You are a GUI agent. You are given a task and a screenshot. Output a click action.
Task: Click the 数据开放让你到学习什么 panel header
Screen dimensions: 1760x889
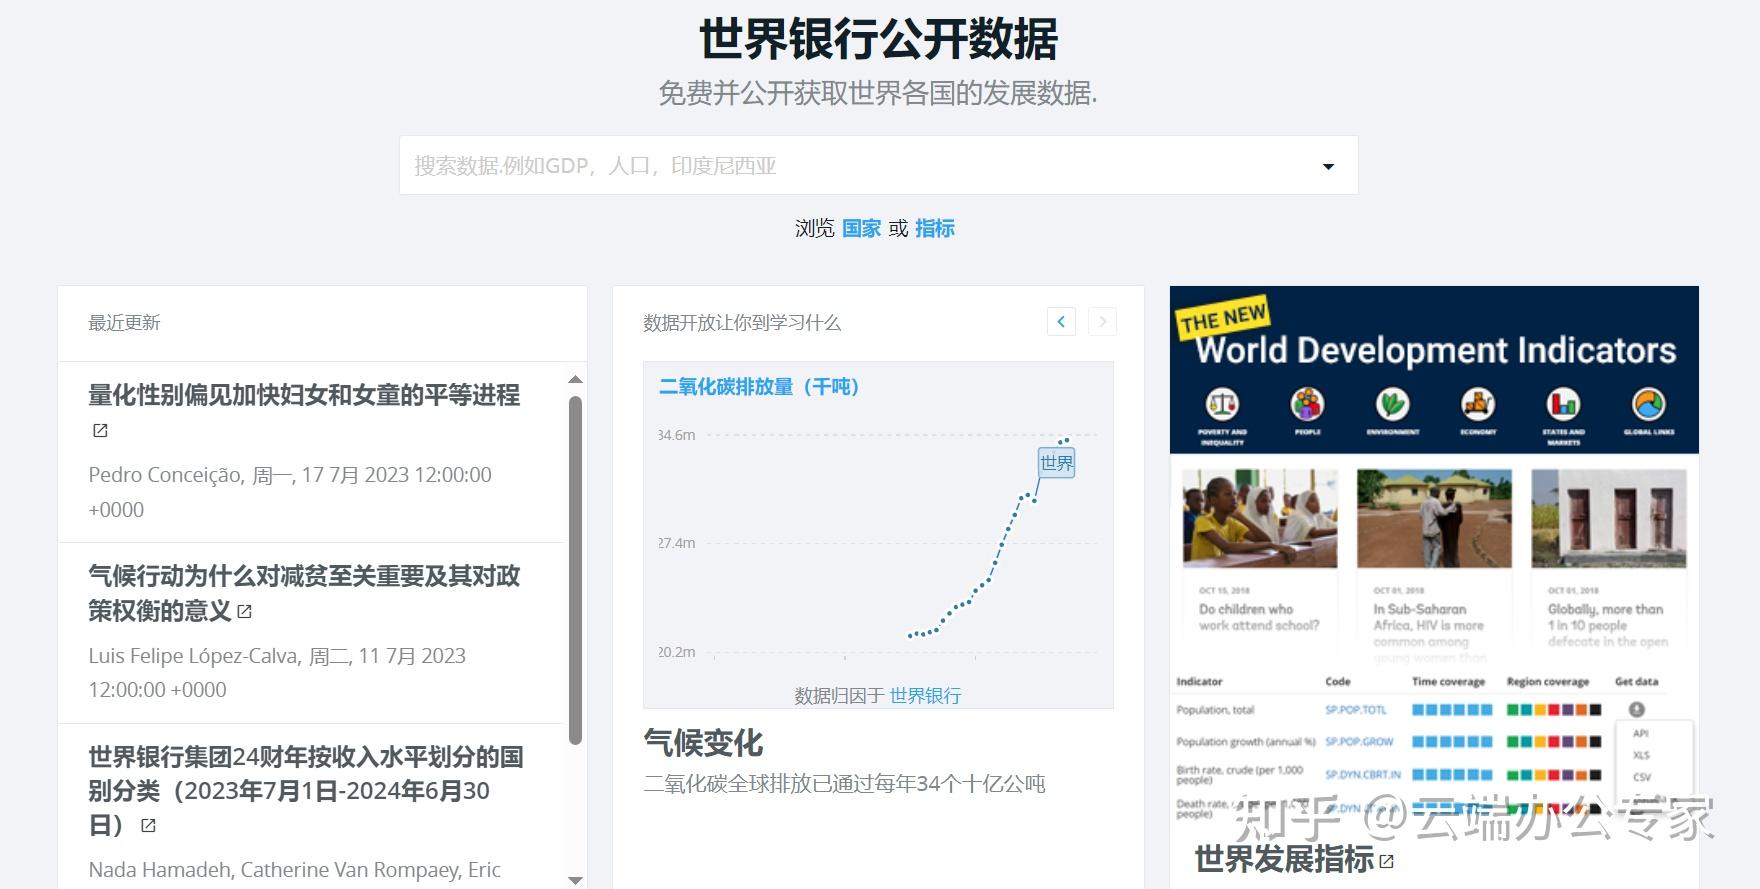pos(742,323)
